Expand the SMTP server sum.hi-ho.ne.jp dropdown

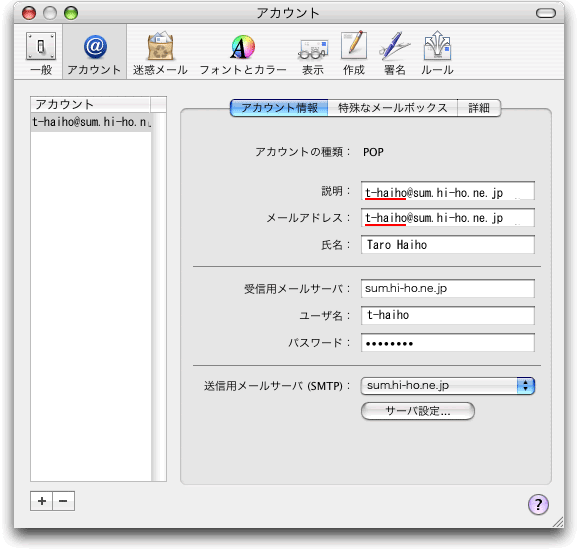(x=448, y=386)
